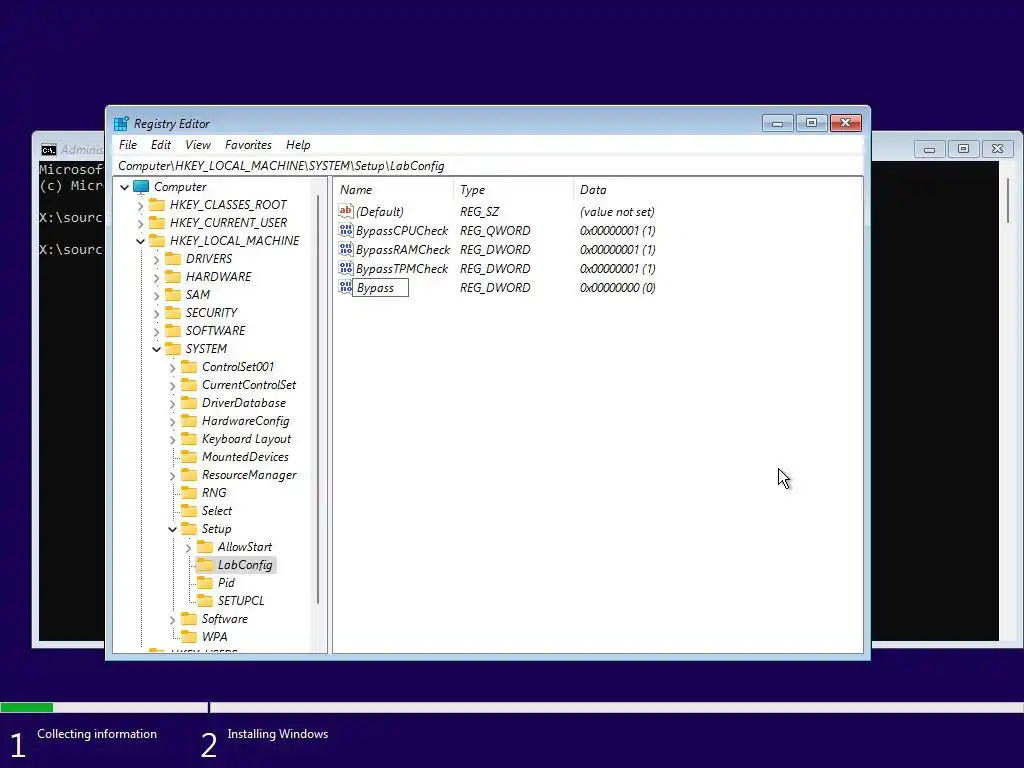
Task: Collapse the Setup key
Action: pyautogui.click(x=172, y=530)
